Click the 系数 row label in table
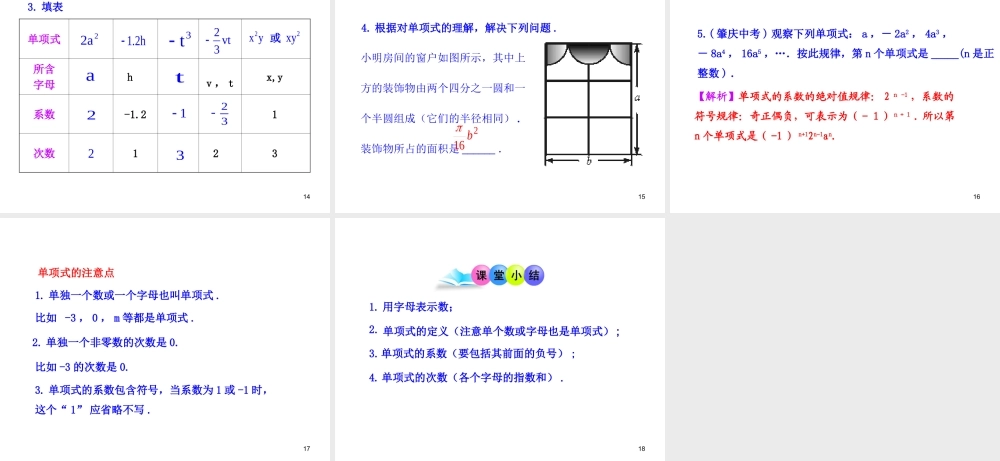Image resolution: width=1000 pixels, height=461 pixels. (44, 114)
